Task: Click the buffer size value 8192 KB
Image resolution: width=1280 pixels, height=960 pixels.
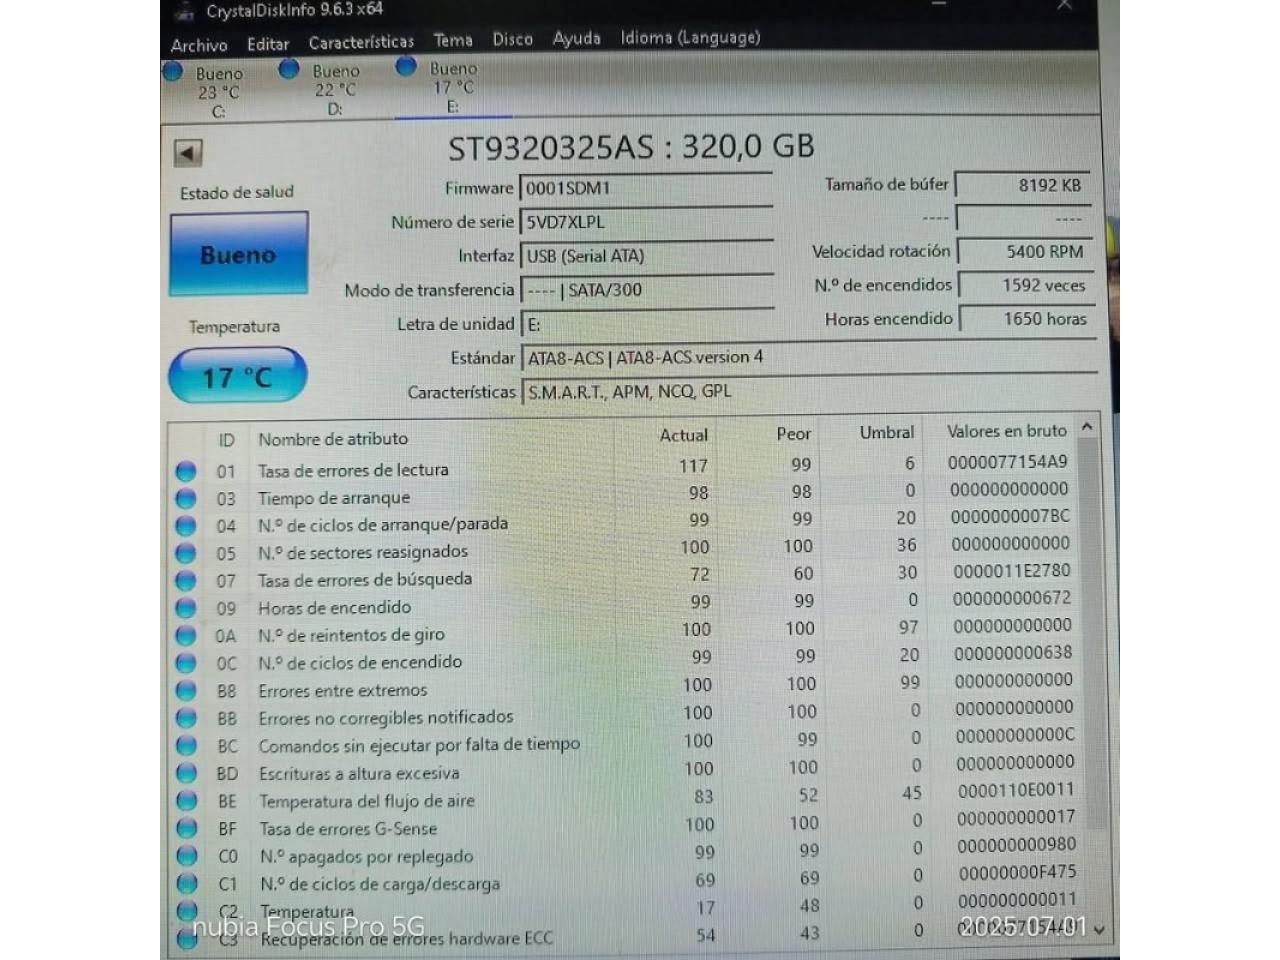Action: pos(1023,185)
